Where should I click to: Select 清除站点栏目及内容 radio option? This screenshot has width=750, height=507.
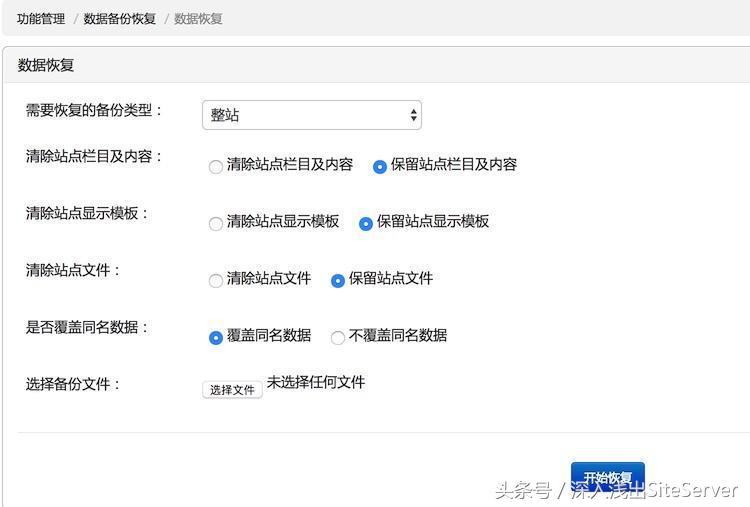(216, 166)
